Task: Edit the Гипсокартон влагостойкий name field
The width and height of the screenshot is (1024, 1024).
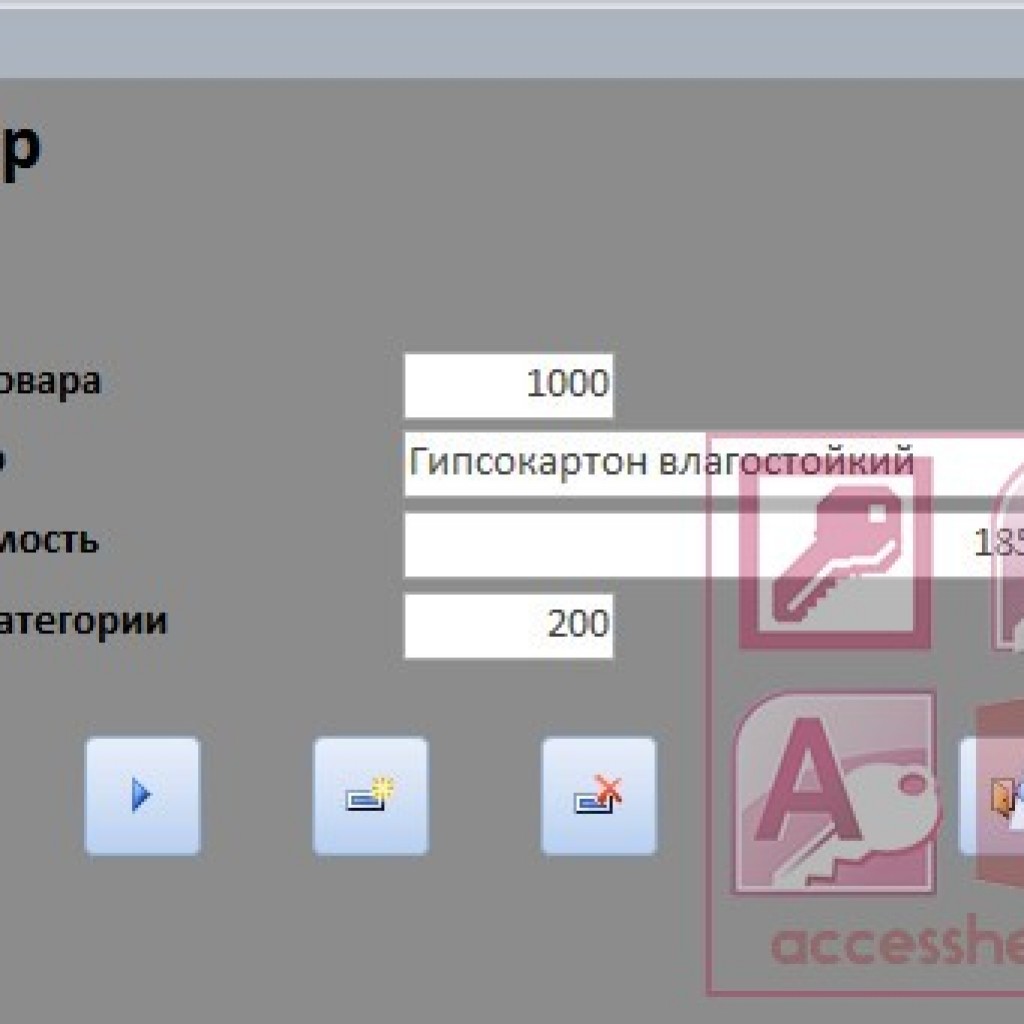Action: coord(714,464)
